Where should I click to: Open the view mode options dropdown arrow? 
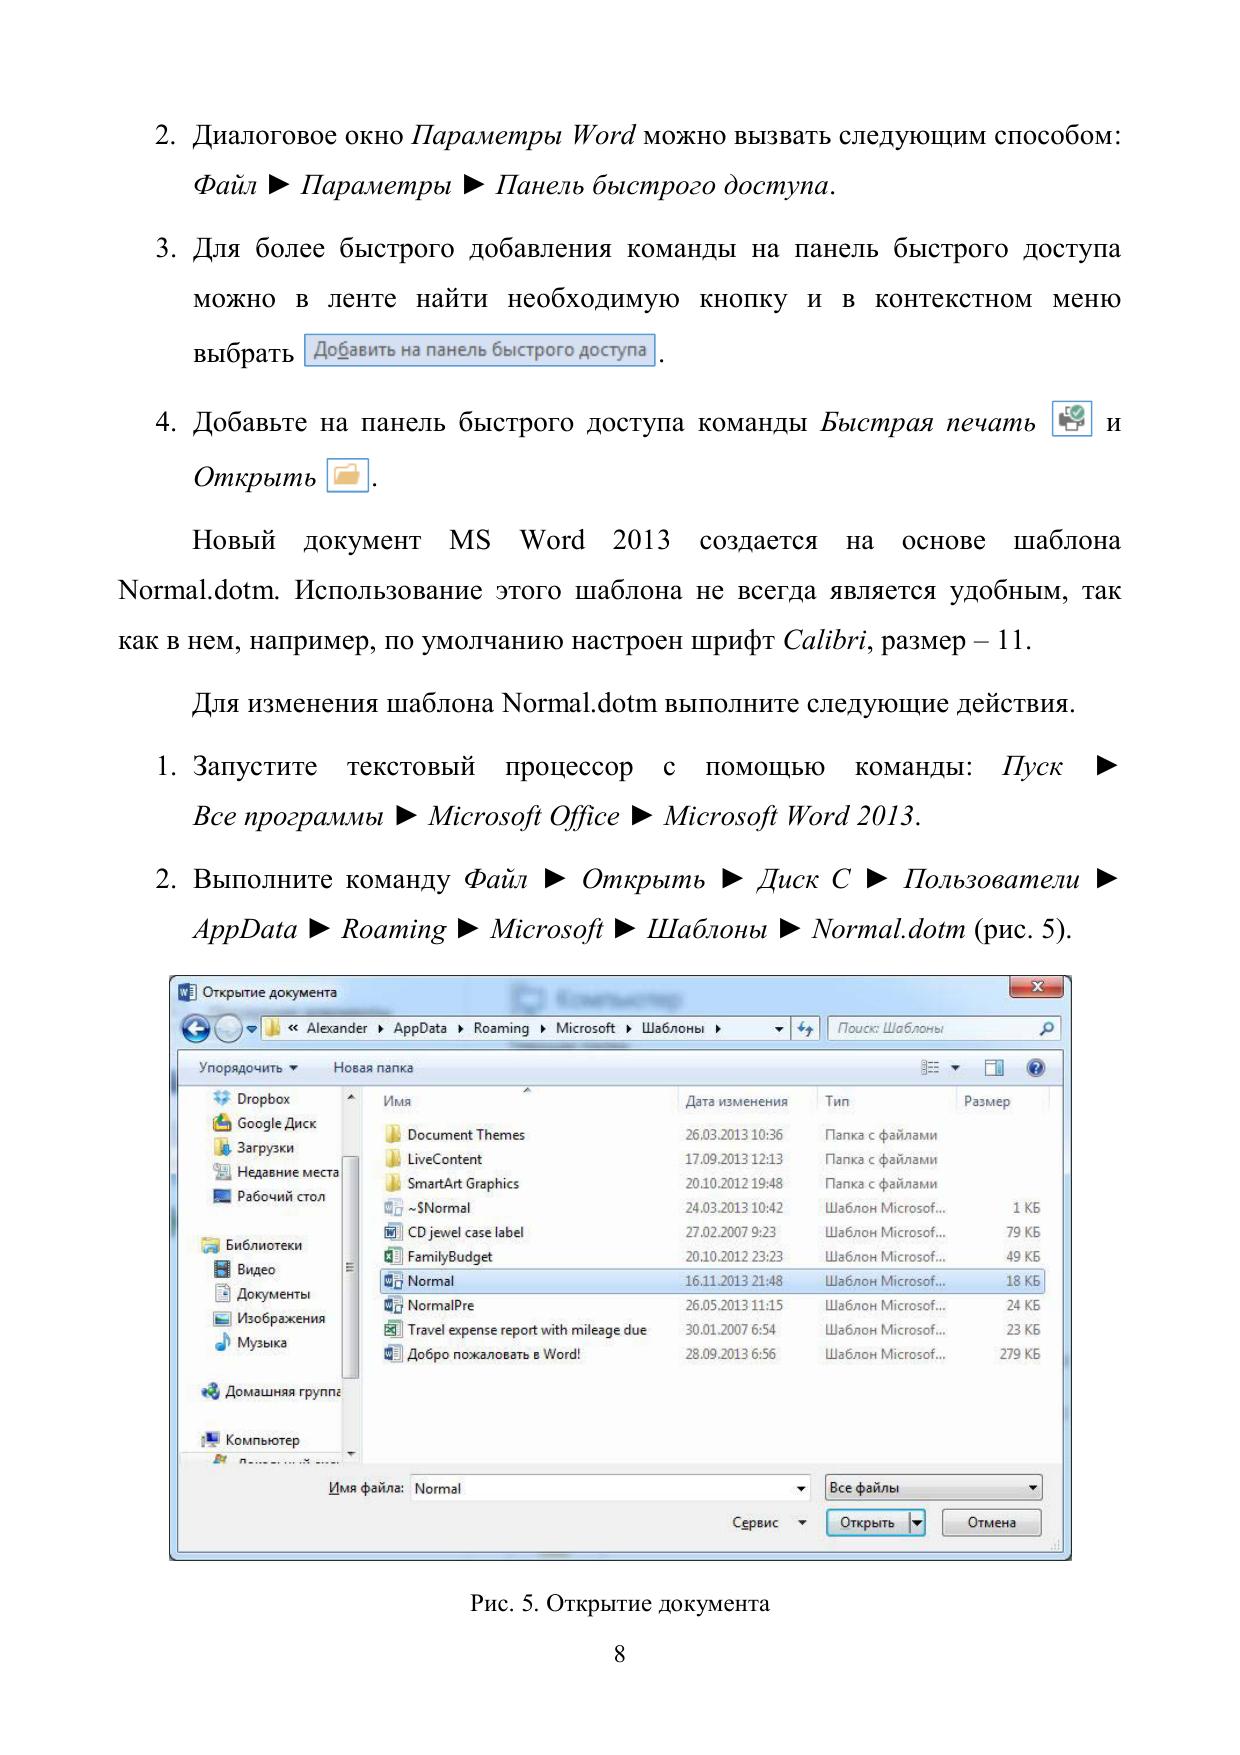coord(955,1068)
